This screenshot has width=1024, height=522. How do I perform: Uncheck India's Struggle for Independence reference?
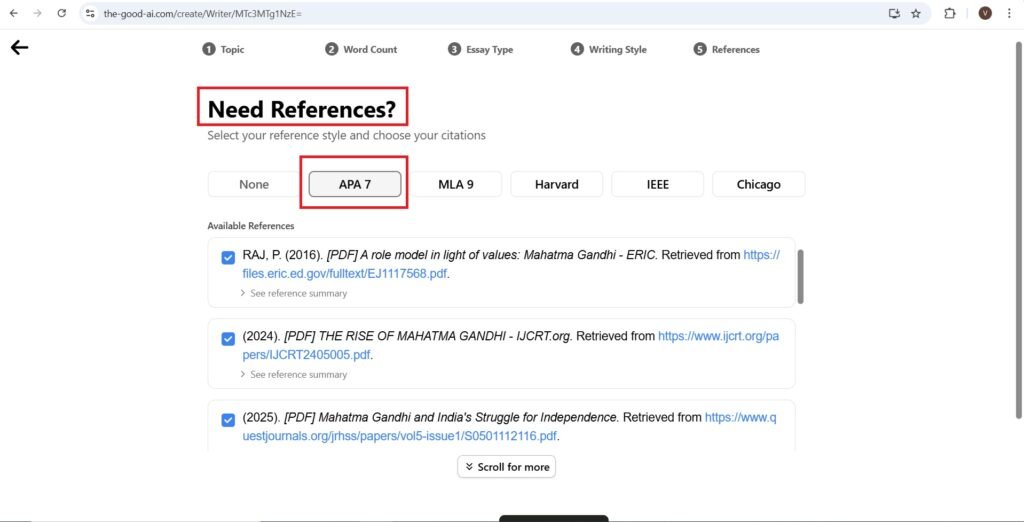tap(228, 420)
